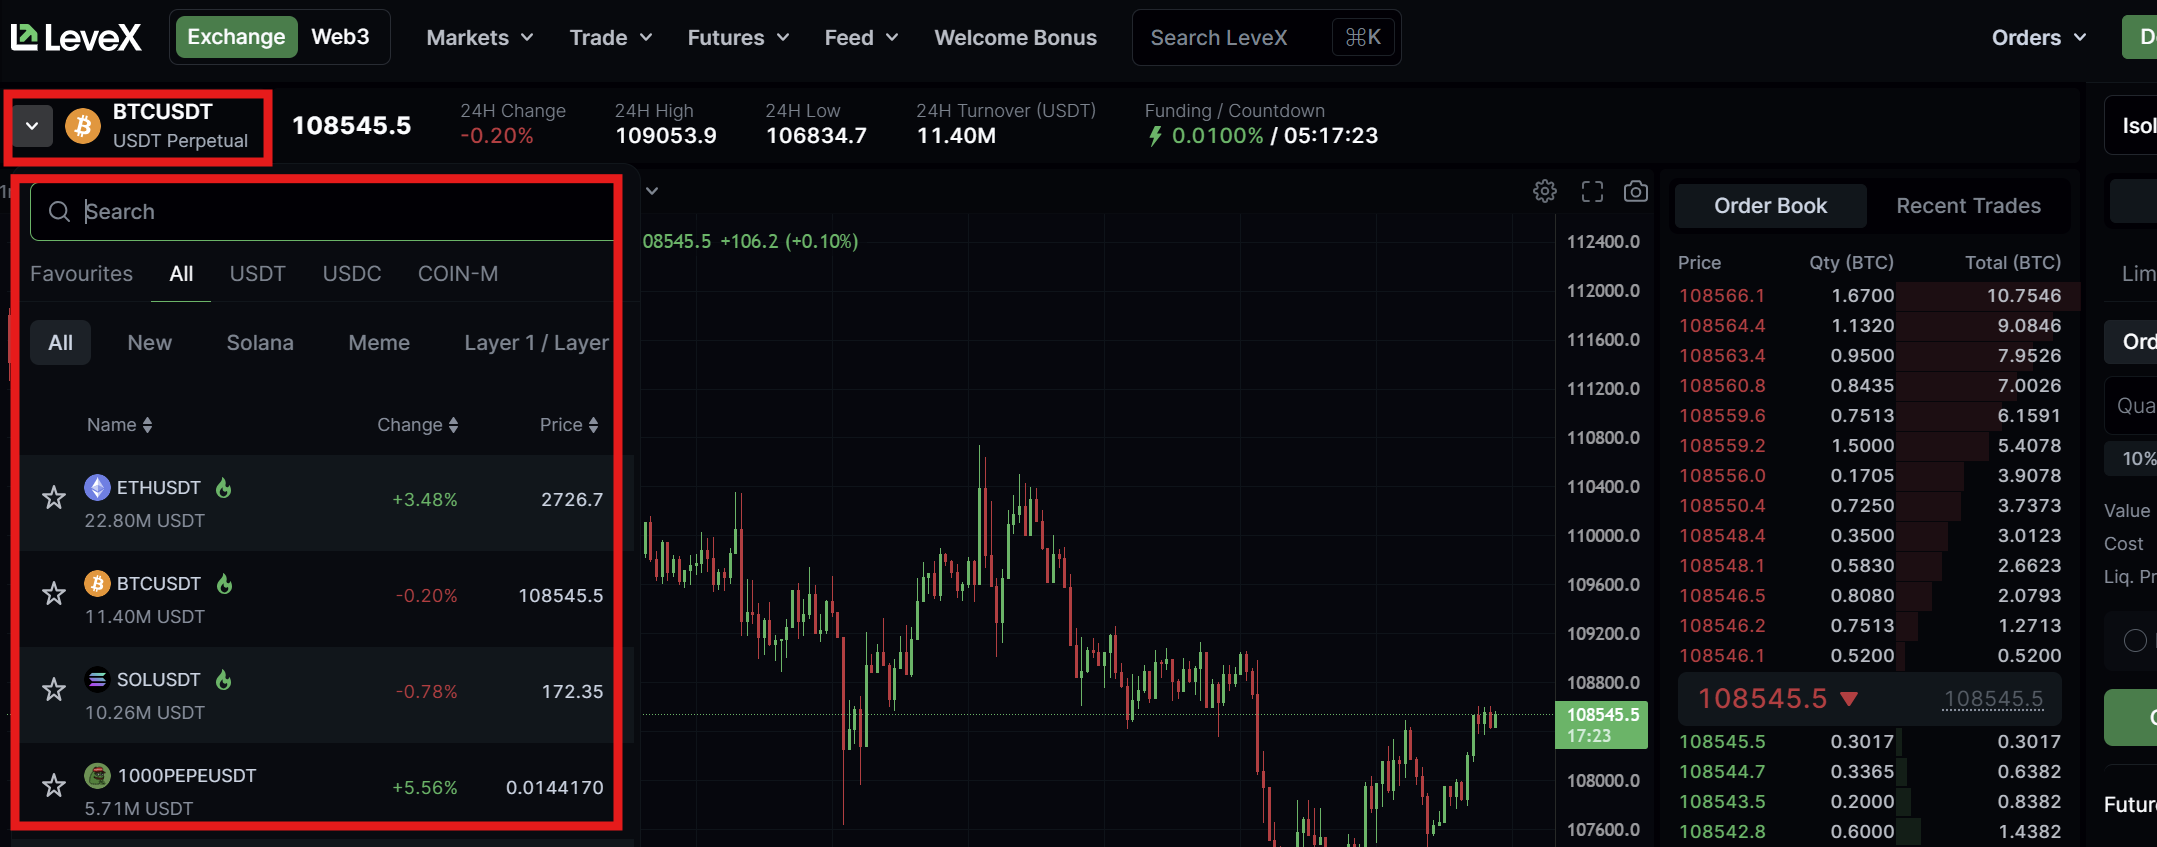Favourite SOLUSDT with its star icon
The image size is (2157, 847).
tap(54, 689)
